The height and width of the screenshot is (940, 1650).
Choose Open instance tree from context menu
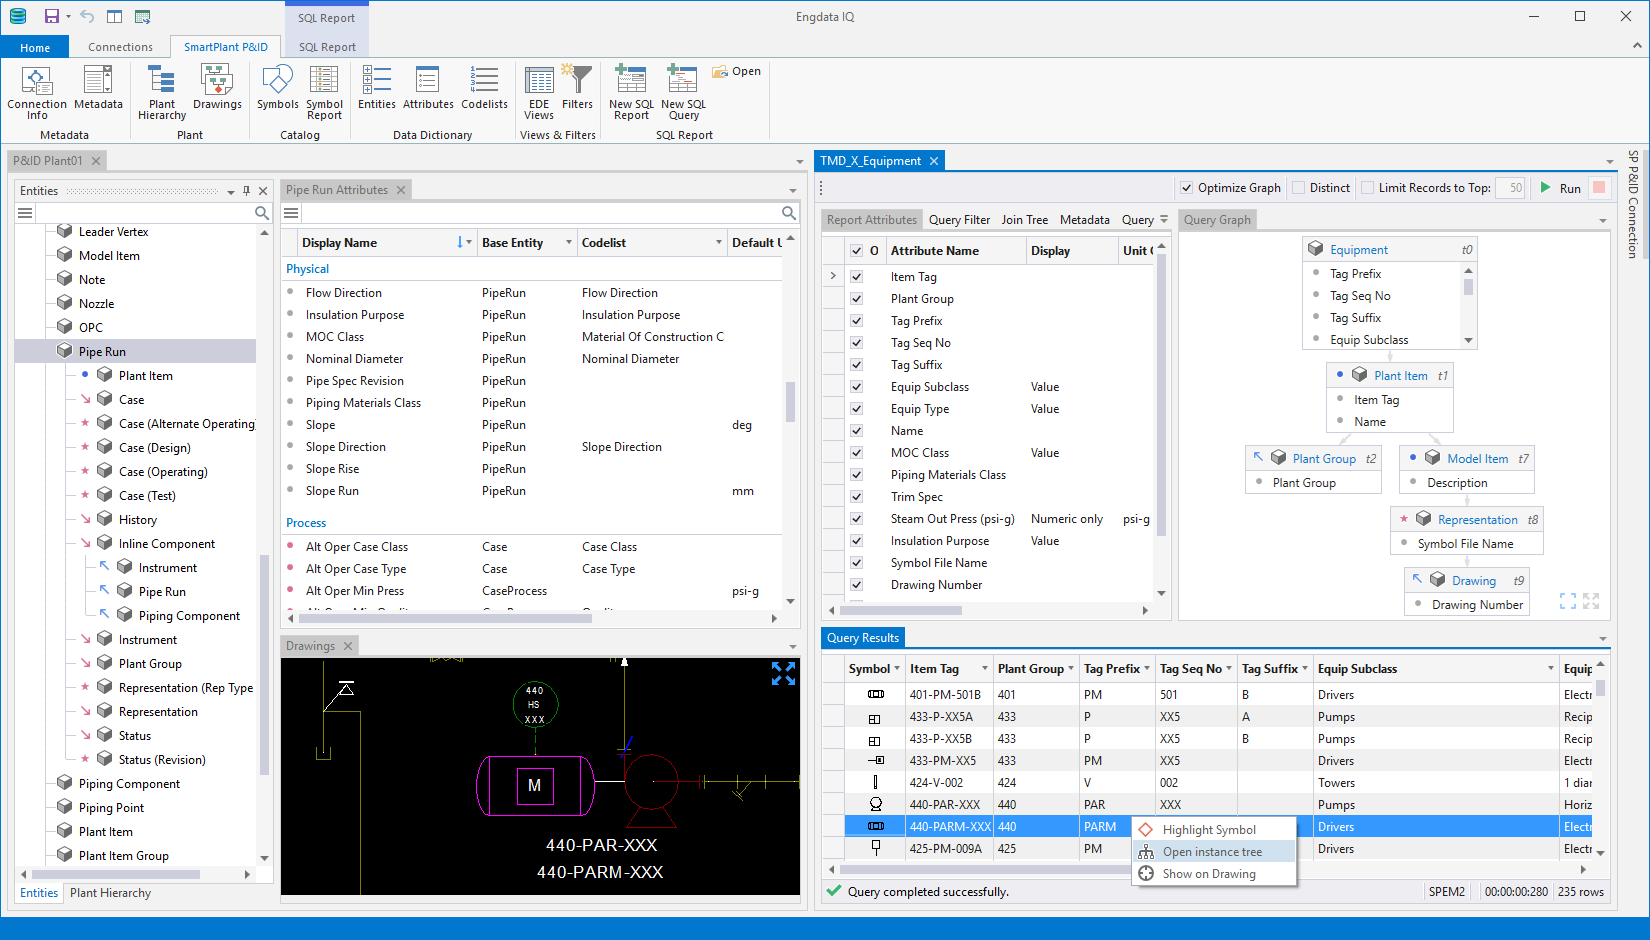point(1213,851)
